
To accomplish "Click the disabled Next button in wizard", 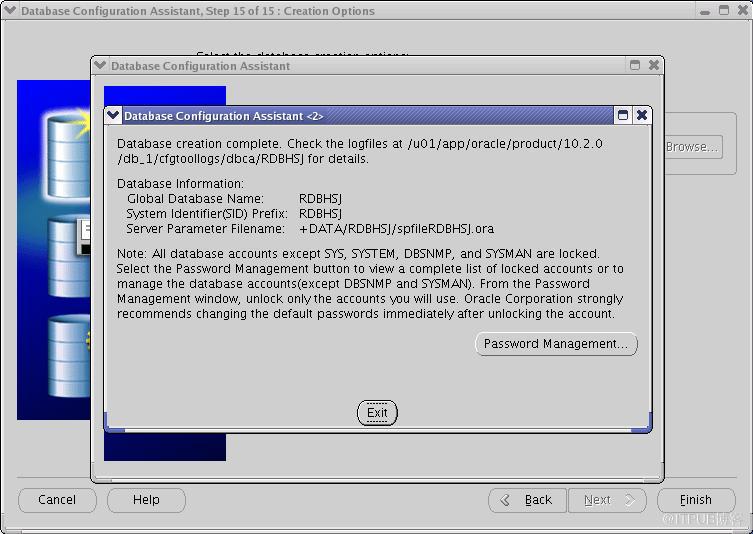I will [x=607, y=500].
